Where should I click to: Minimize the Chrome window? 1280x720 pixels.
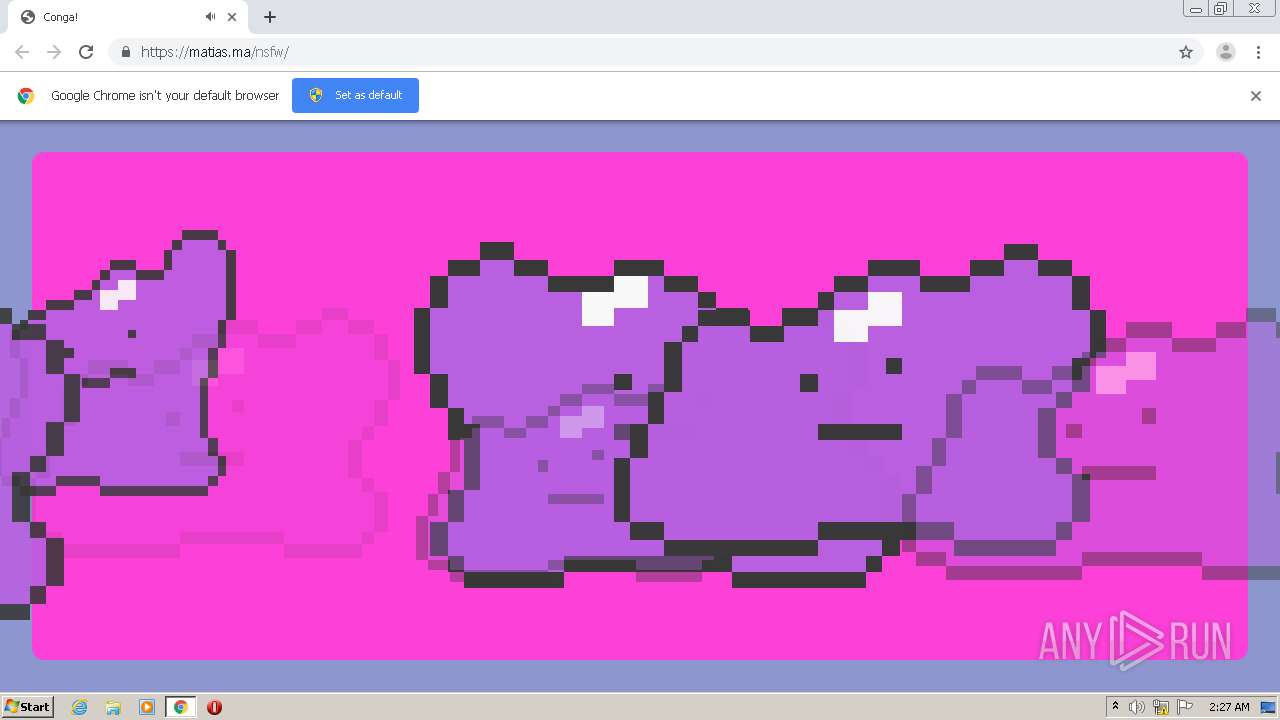[x=1196, y=9]
